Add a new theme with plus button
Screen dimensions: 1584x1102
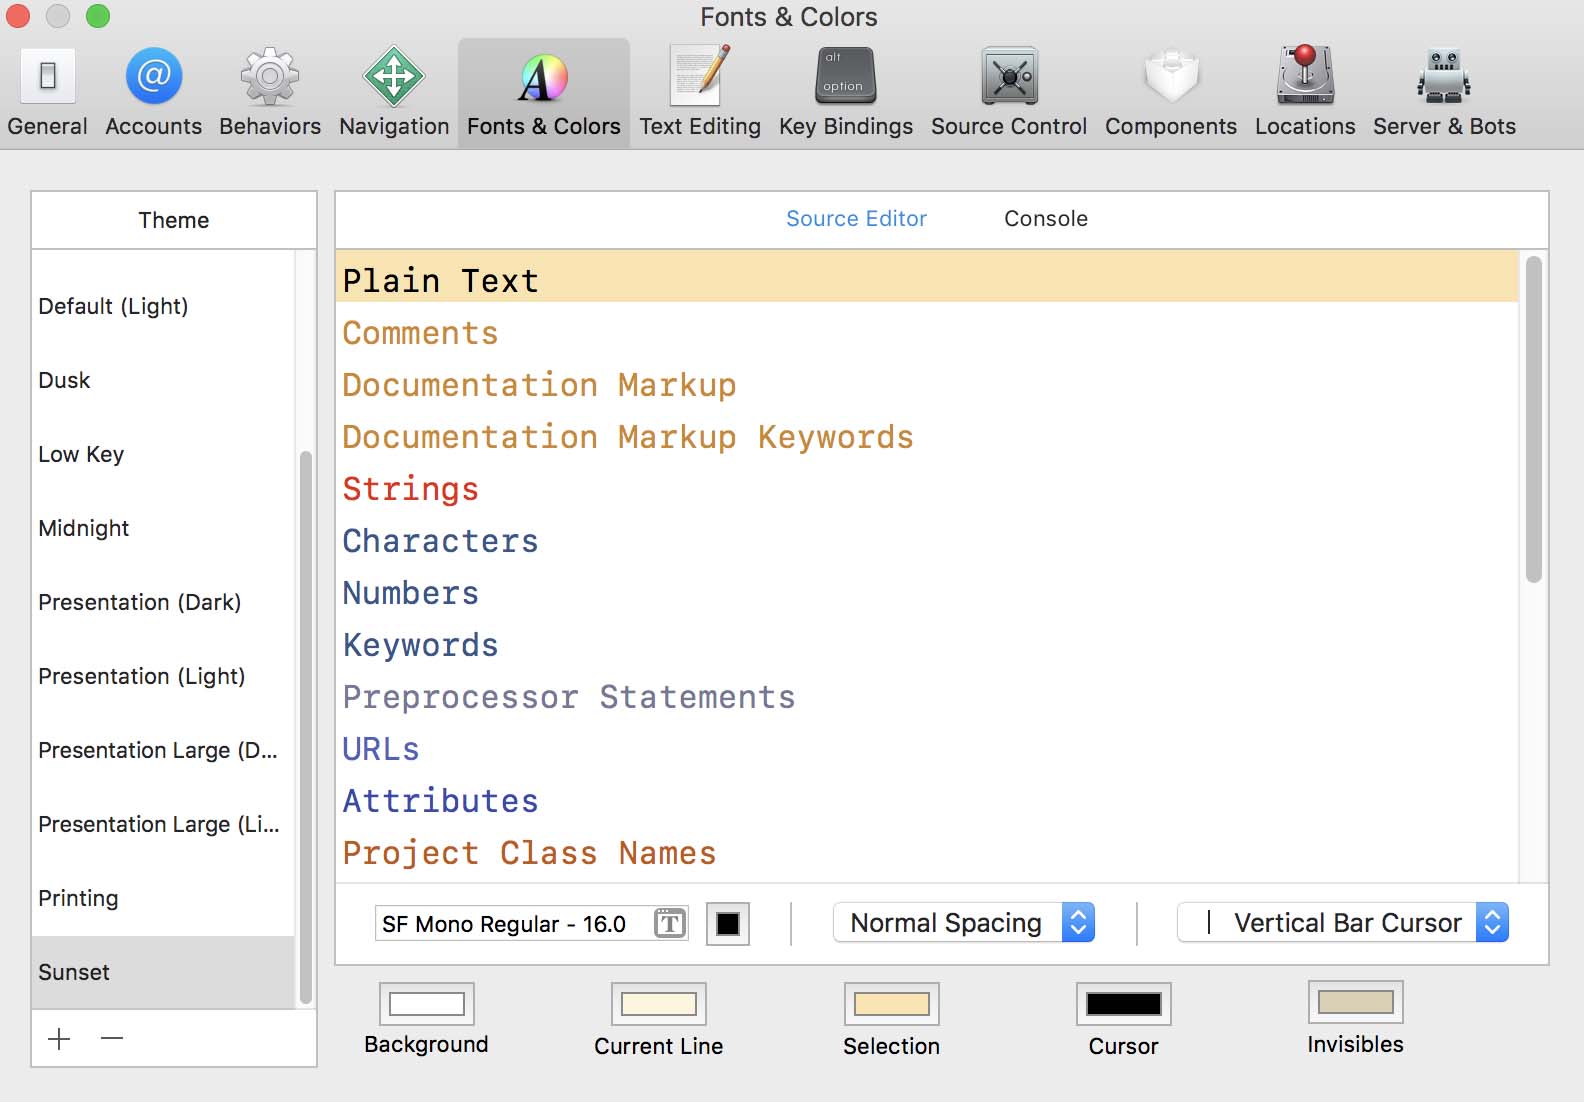click(x=59, y=1039)
